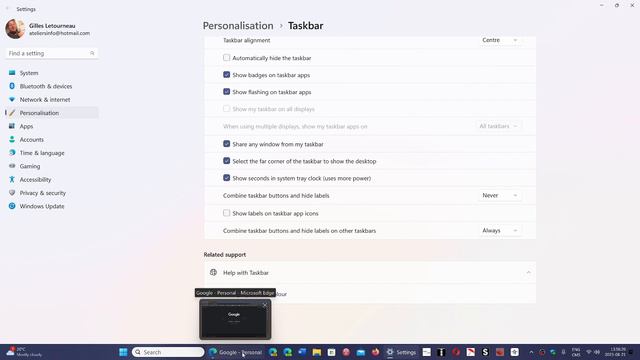
Task: Uncheck Share any window from my taskbar
Action: 227,144
